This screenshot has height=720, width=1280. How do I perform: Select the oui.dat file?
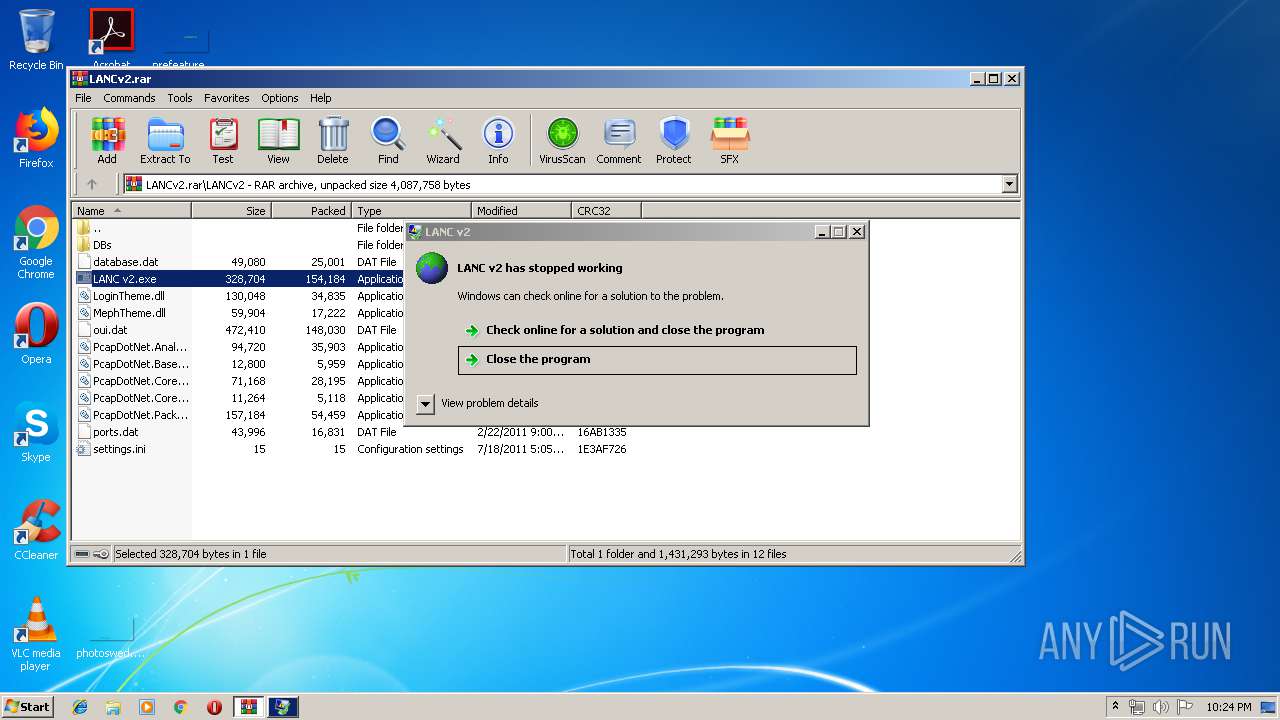109,330
